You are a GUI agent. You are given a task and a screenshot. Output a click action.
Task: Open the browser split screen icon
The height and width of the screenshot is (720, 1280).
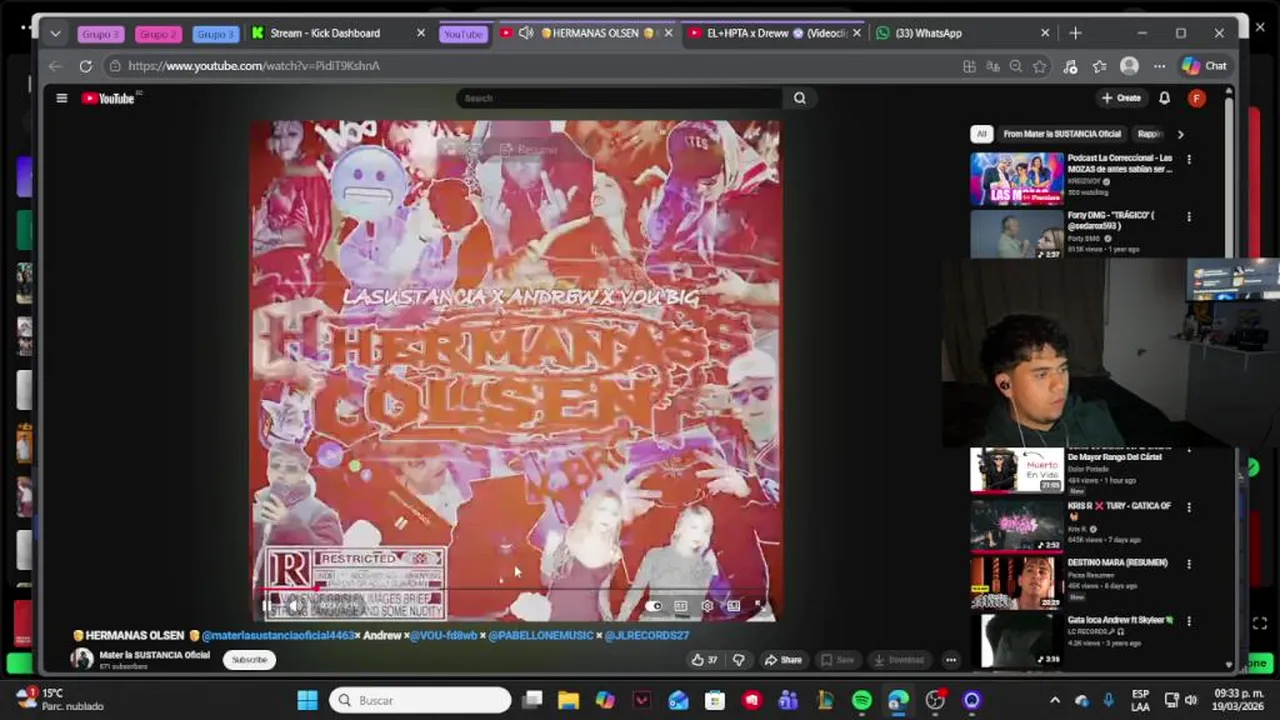[969, 66]
